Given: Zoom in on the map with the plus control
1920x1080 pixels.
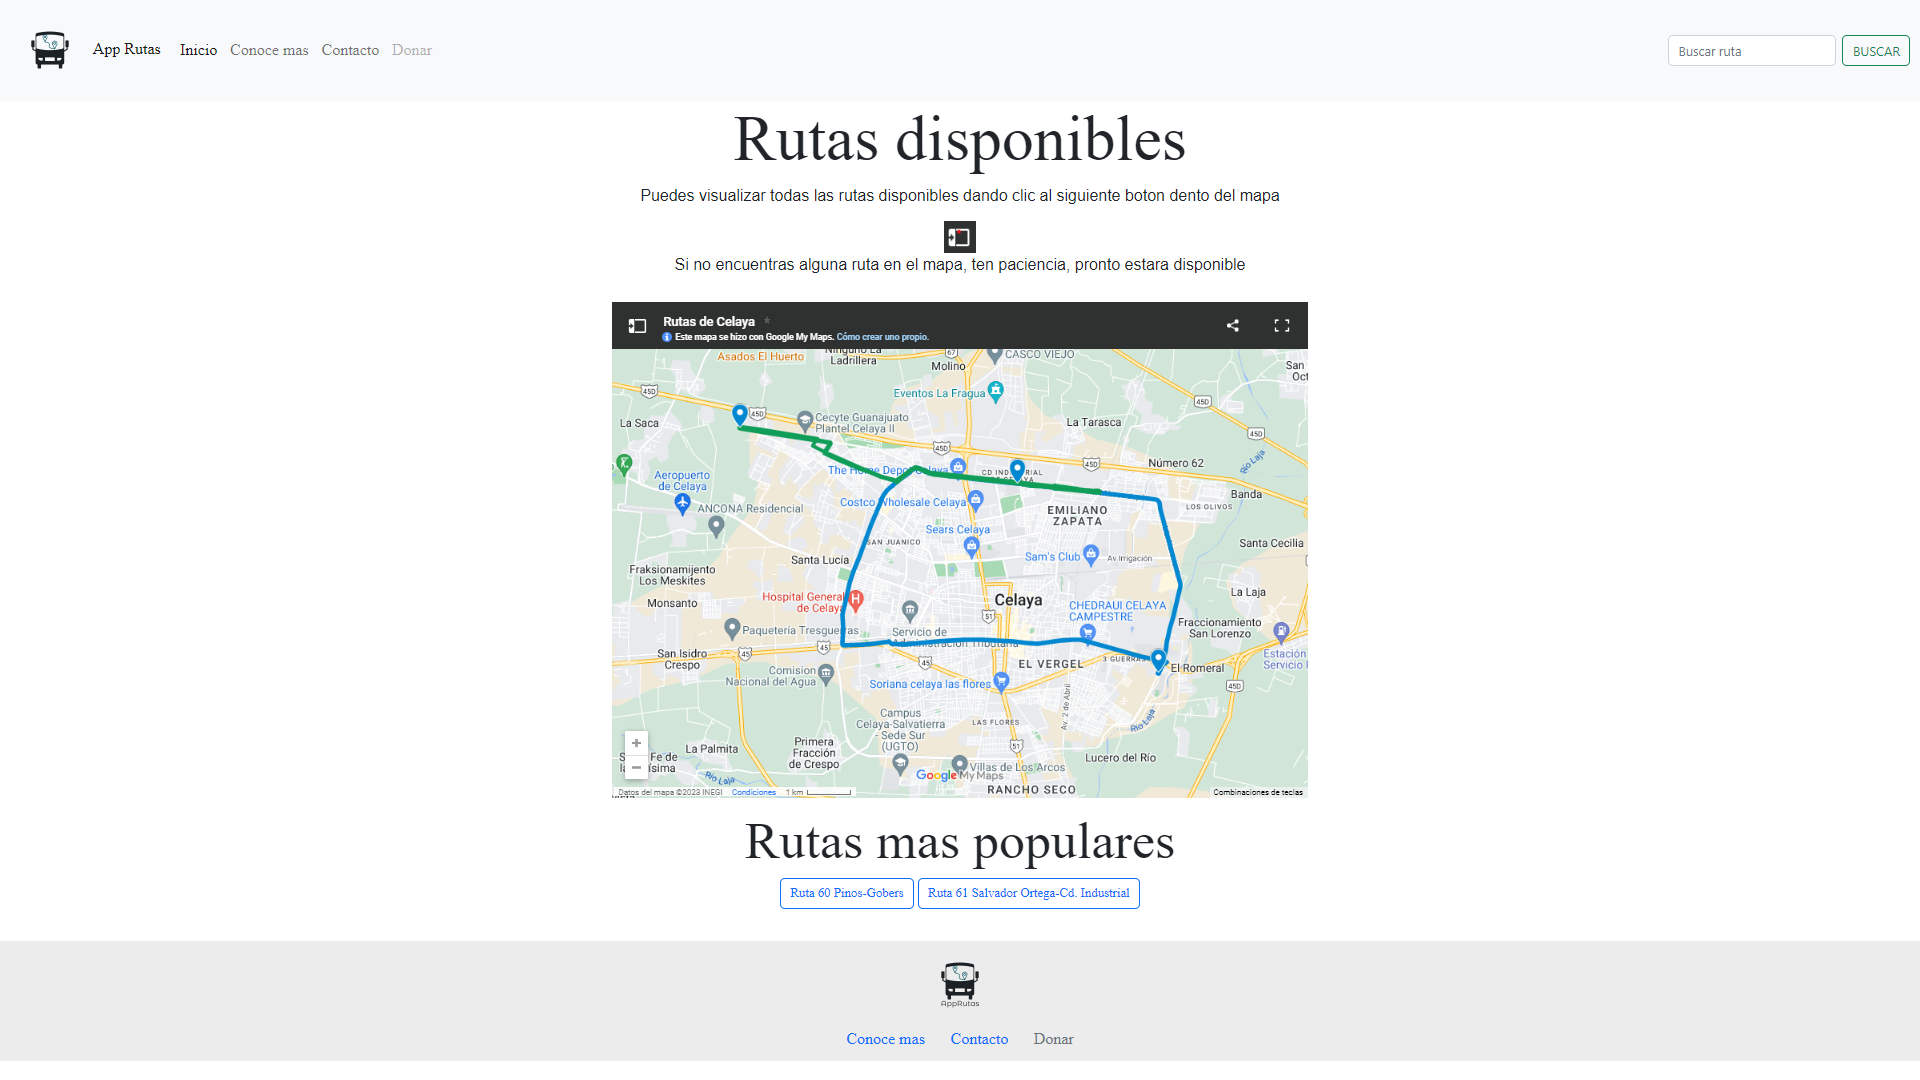Looking at the screenshot, I should click(x=636, y=743).
